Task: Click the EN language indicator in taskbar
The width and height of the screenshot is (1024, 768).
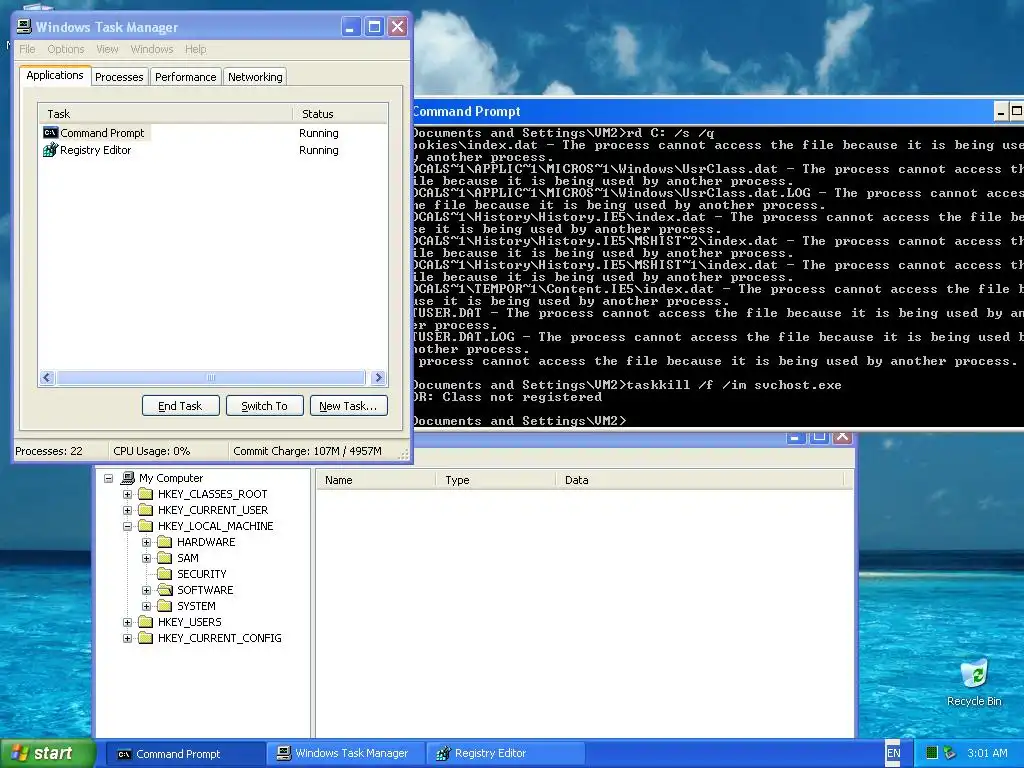Action: click(893, 753)
